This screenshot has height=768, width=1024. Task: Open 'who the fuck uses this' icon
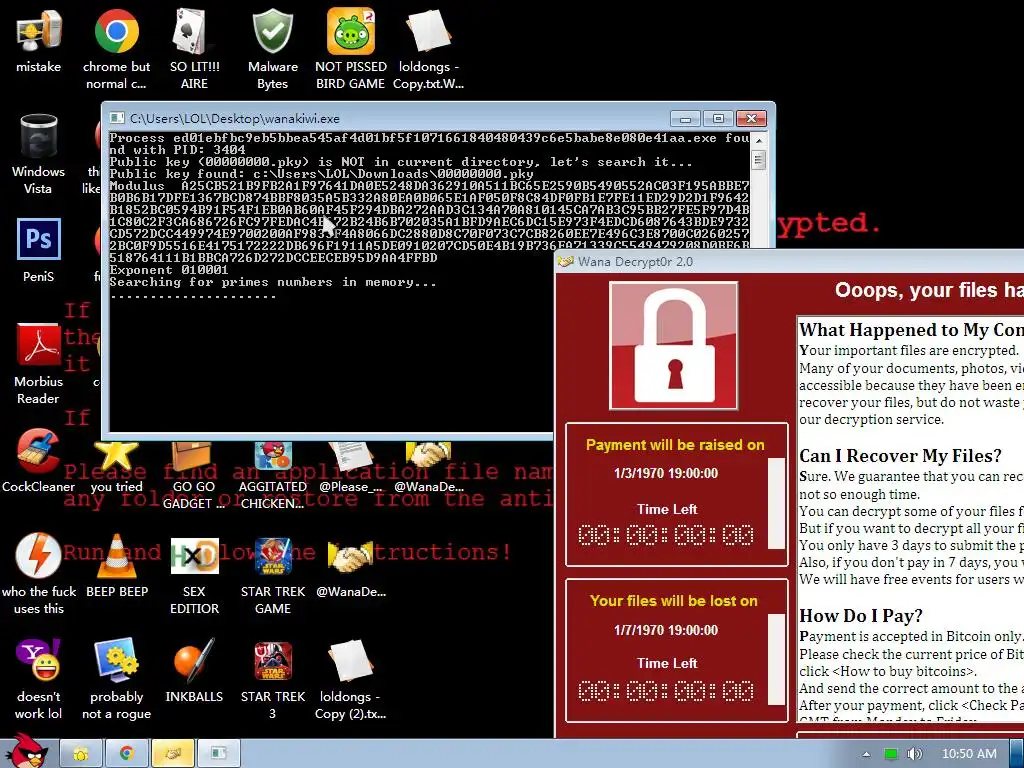click(x=39, y=573)
